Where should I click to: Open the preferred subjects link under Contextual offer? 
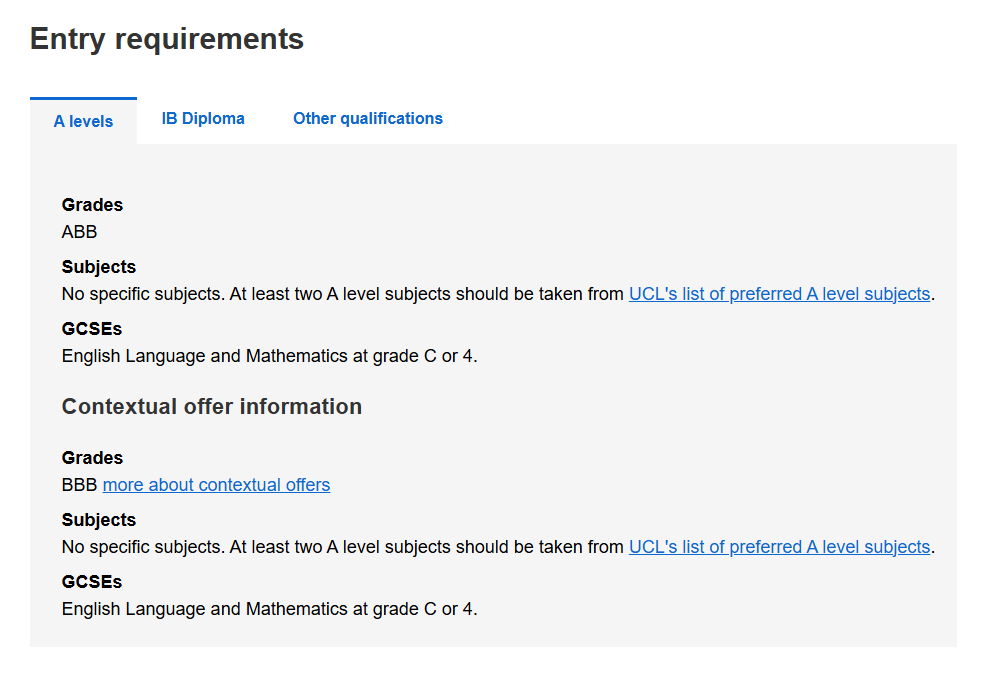(x=779, y=547)
